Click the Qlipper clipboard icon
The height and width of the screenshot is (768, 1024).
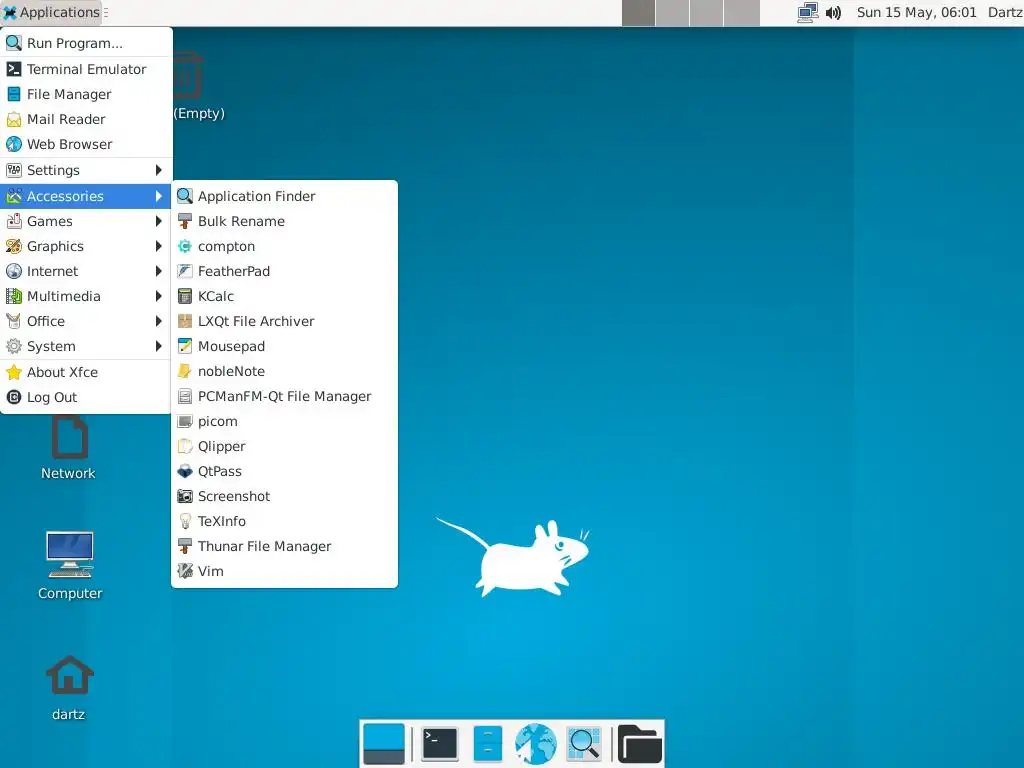185,446
